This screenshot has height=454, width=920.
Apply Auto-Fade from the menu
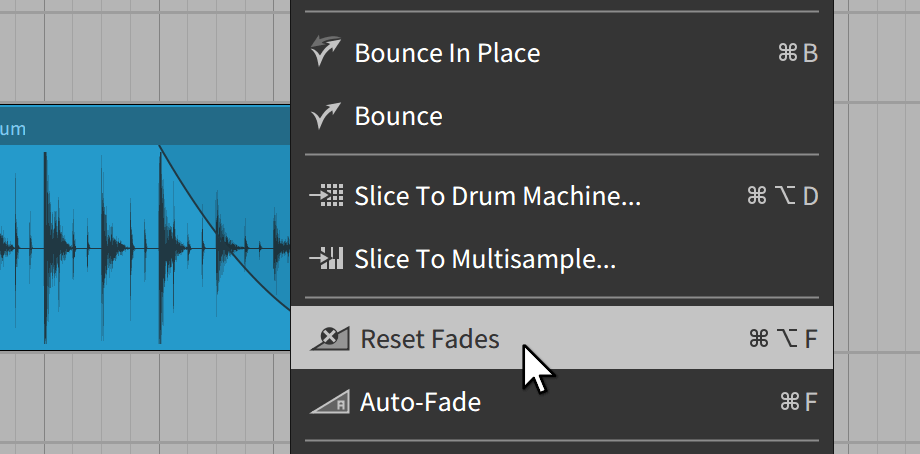point(420,403)
